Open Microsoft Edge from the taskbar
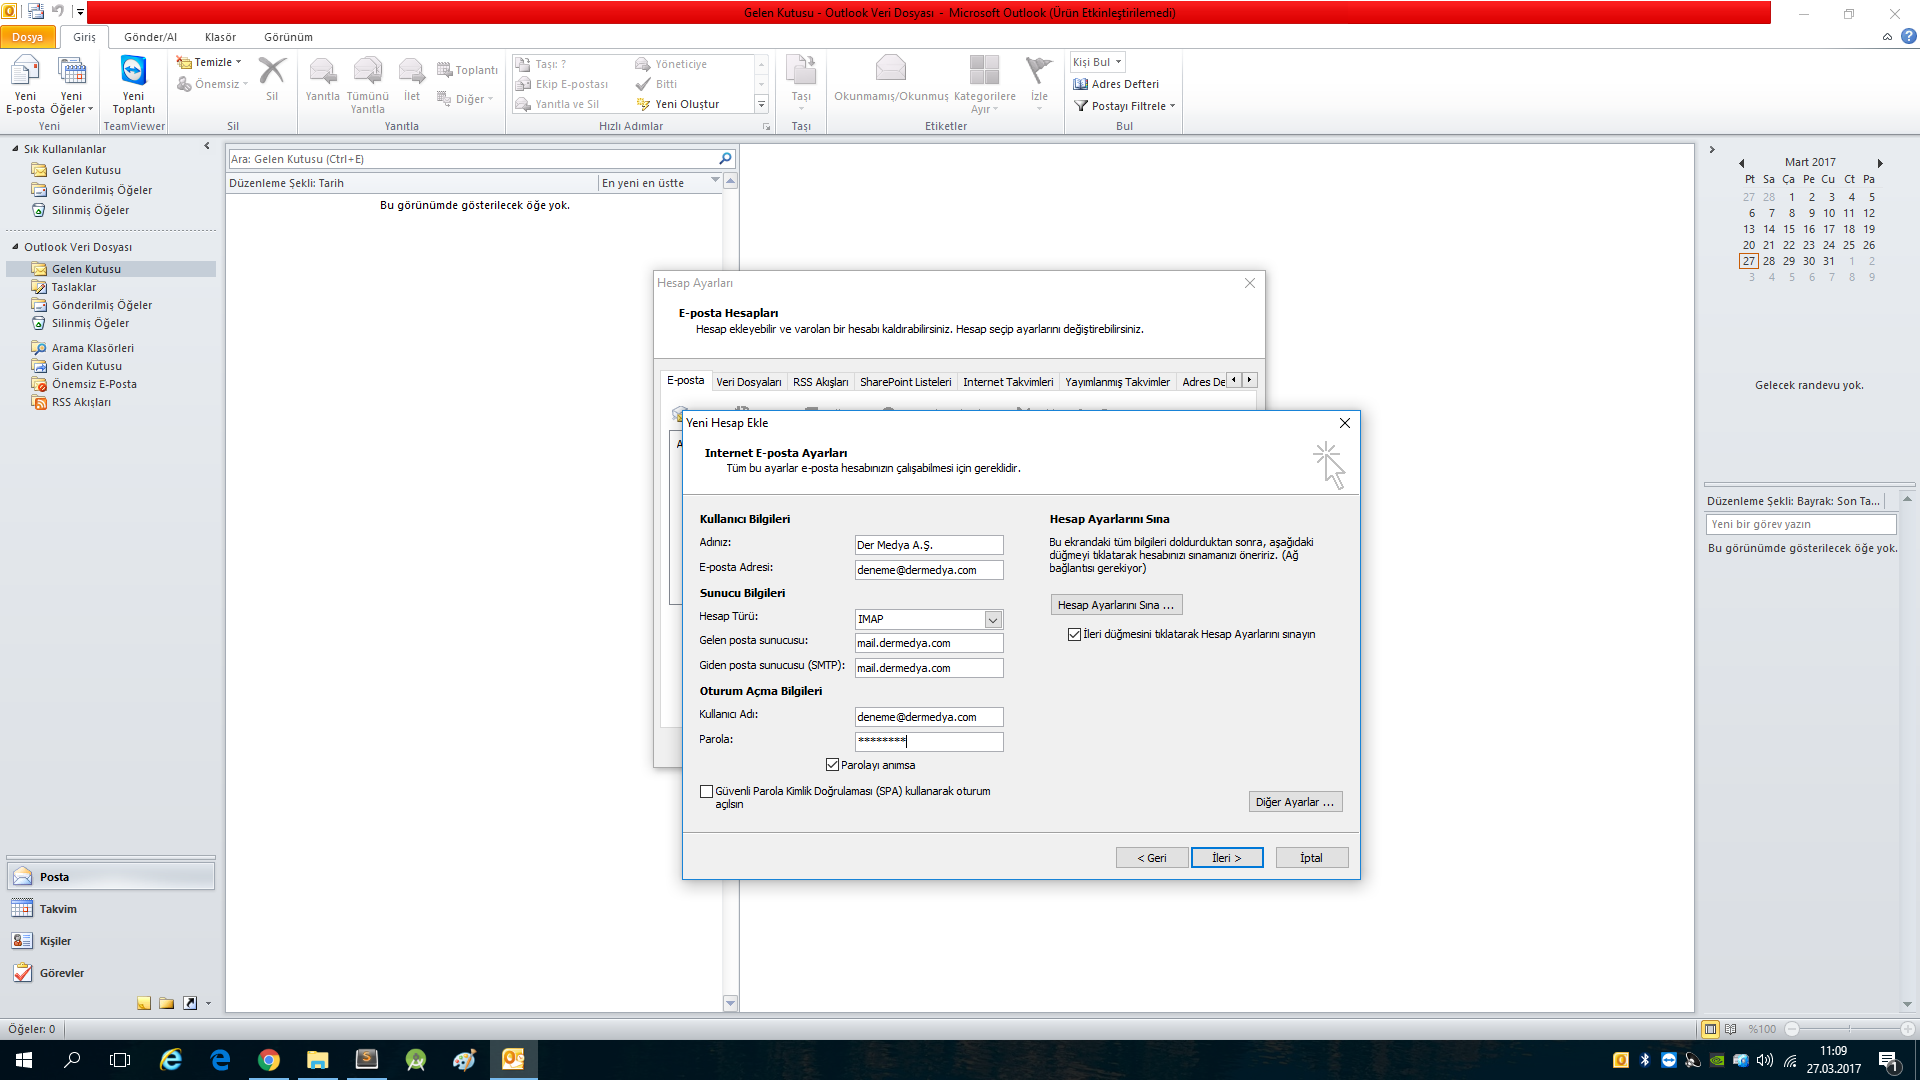The image size is (1920, 1080). coord(220,1060)
